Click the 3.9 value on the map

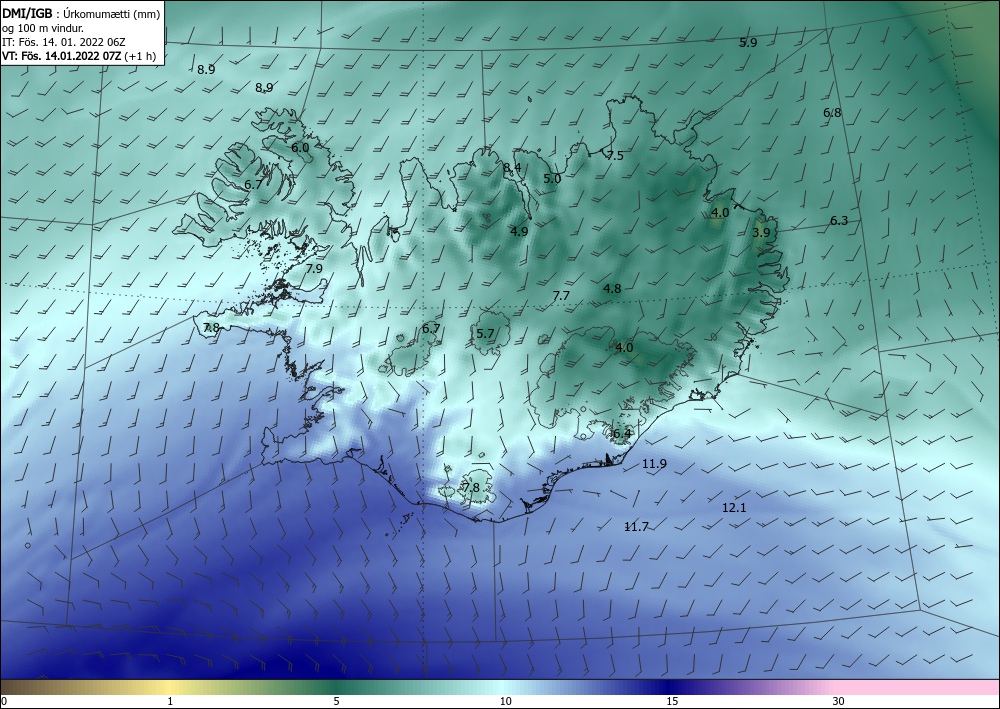click(x=761, y=233)
